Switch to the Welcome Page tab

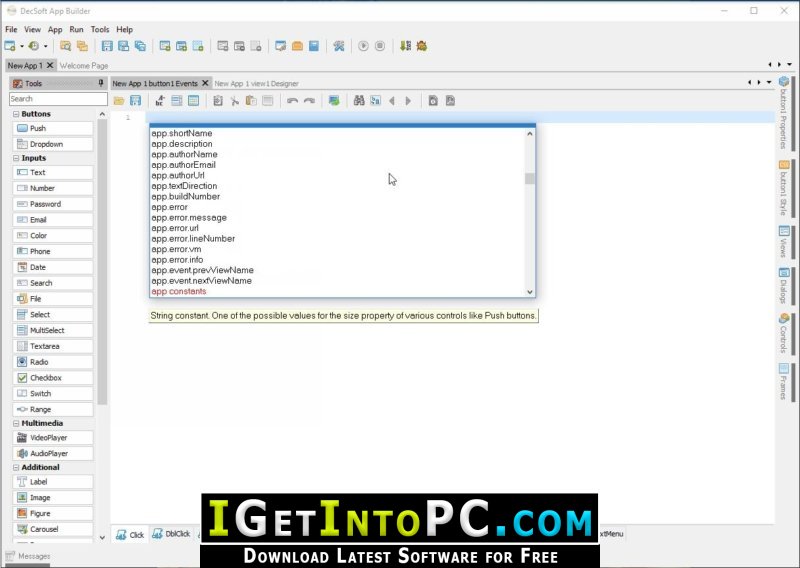tap(84, 65)
